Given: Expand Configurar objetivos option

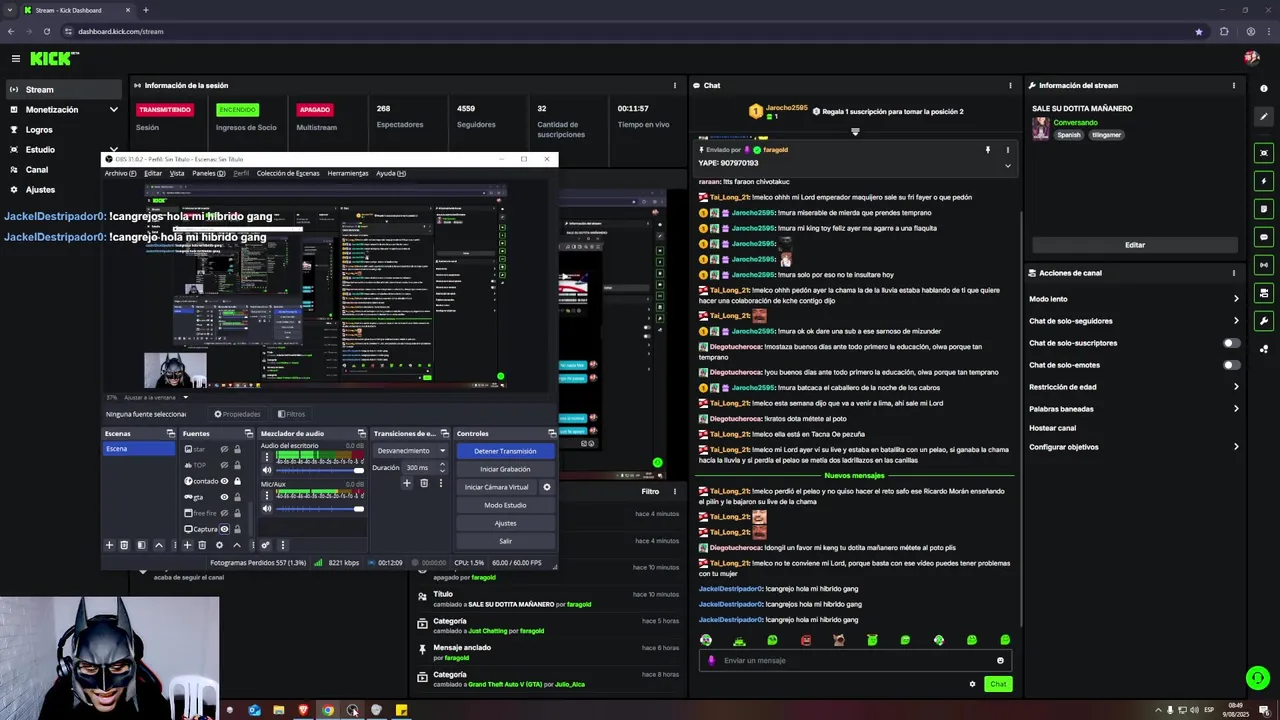Looking at the screenshot, I should [x=1236, y=447].
